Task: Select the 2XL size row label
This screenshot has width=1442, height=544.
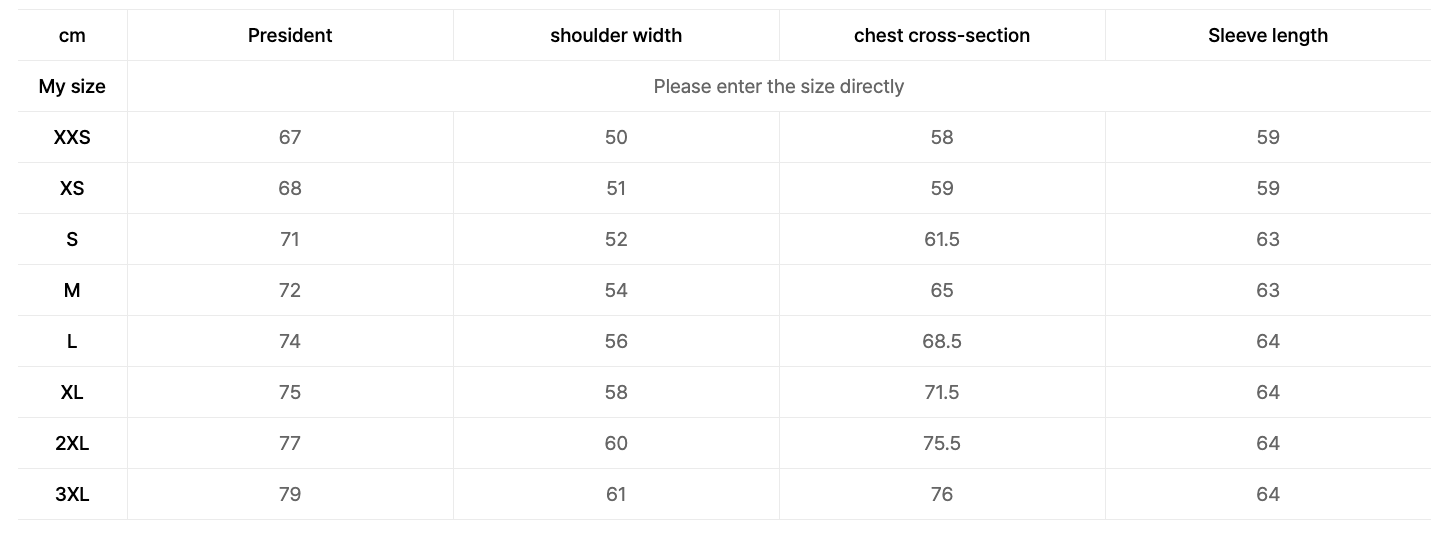Action: pyautogui.click(x=72, y=444)
